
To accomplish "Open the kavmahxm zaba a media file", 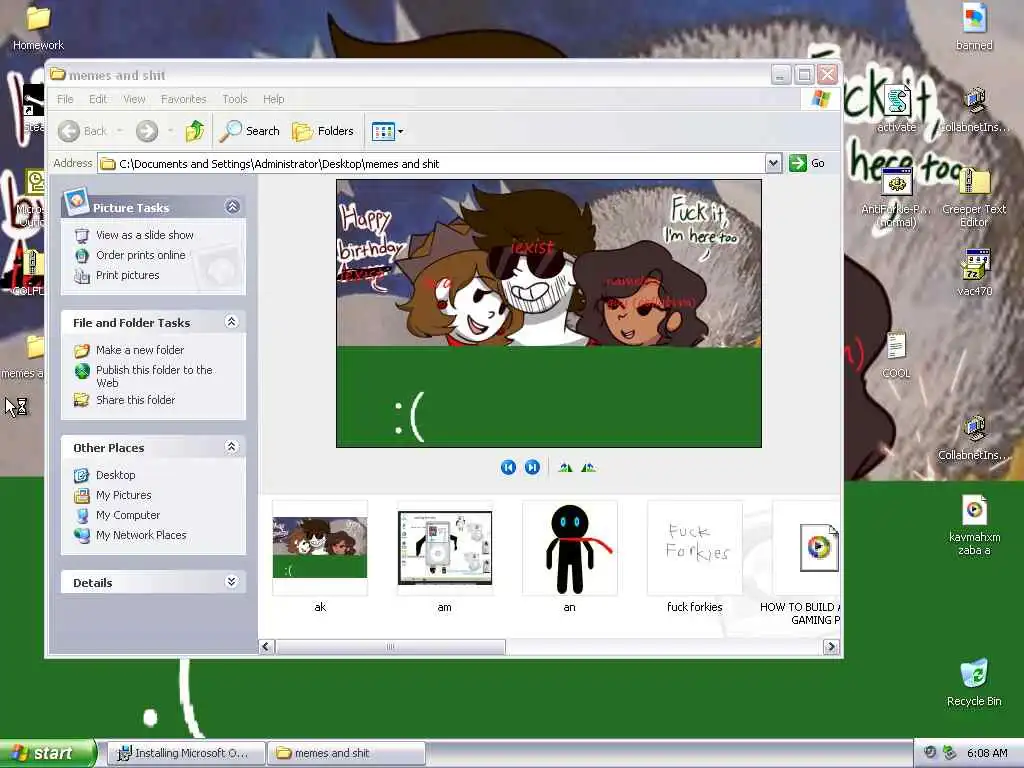I will 974,526.
